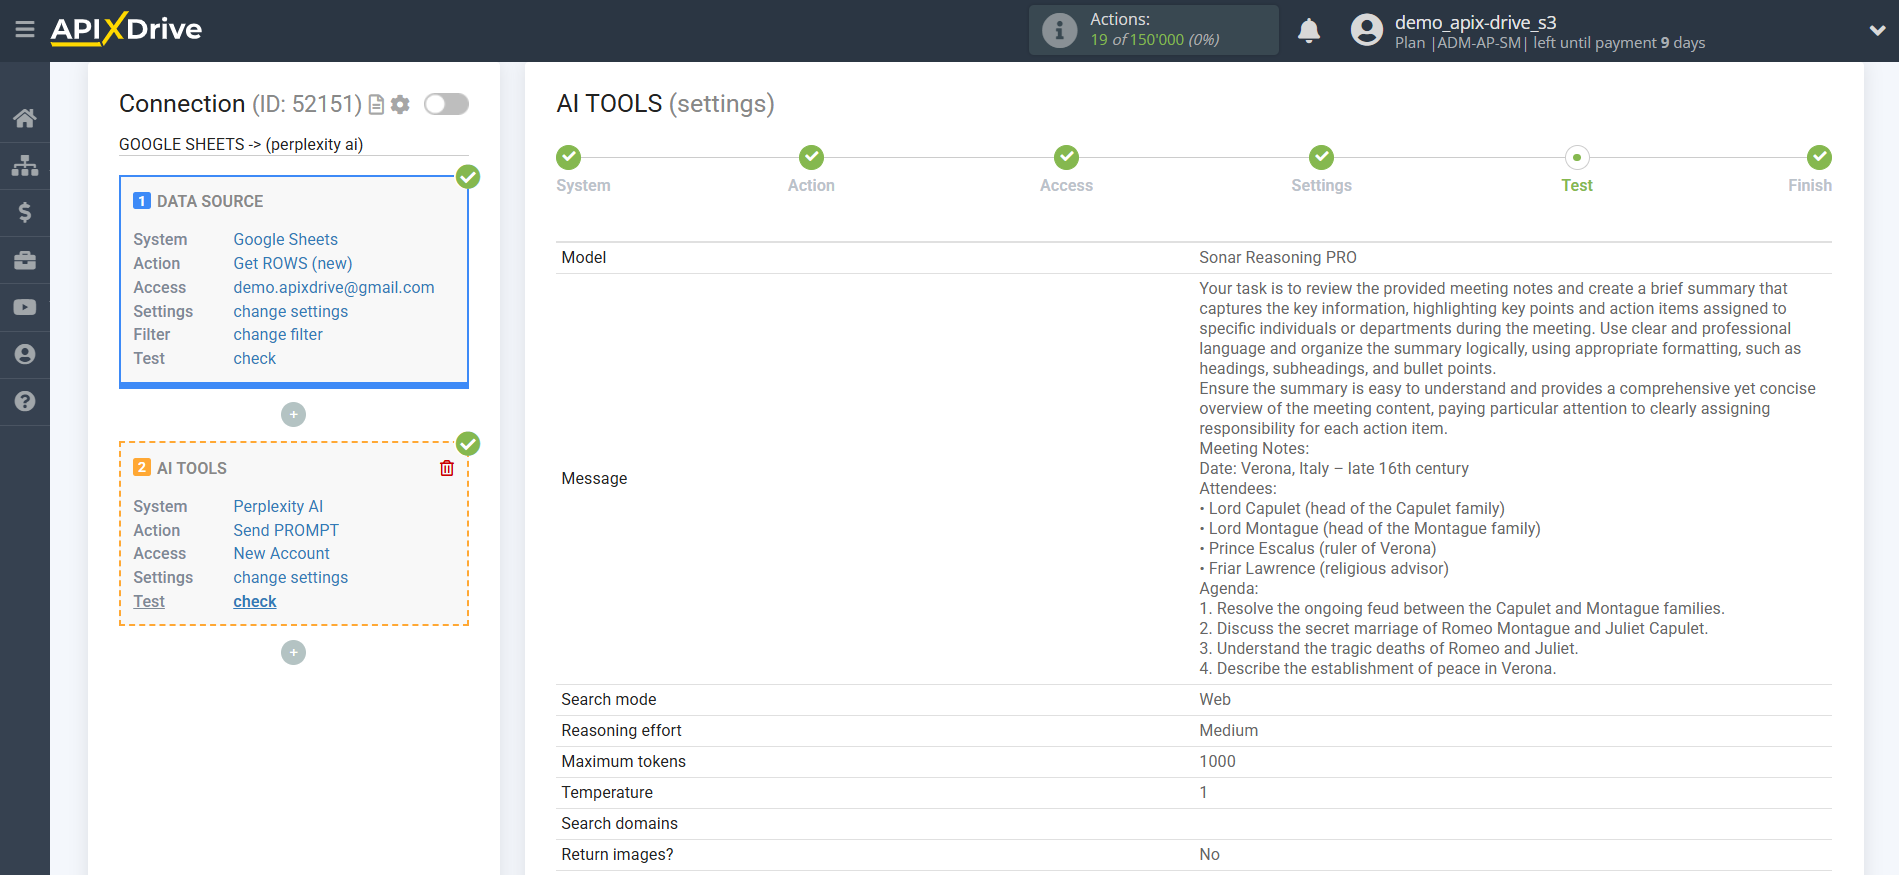Click check in AI TOOLS
The image size is (1899, 875).
coord(254,601)
